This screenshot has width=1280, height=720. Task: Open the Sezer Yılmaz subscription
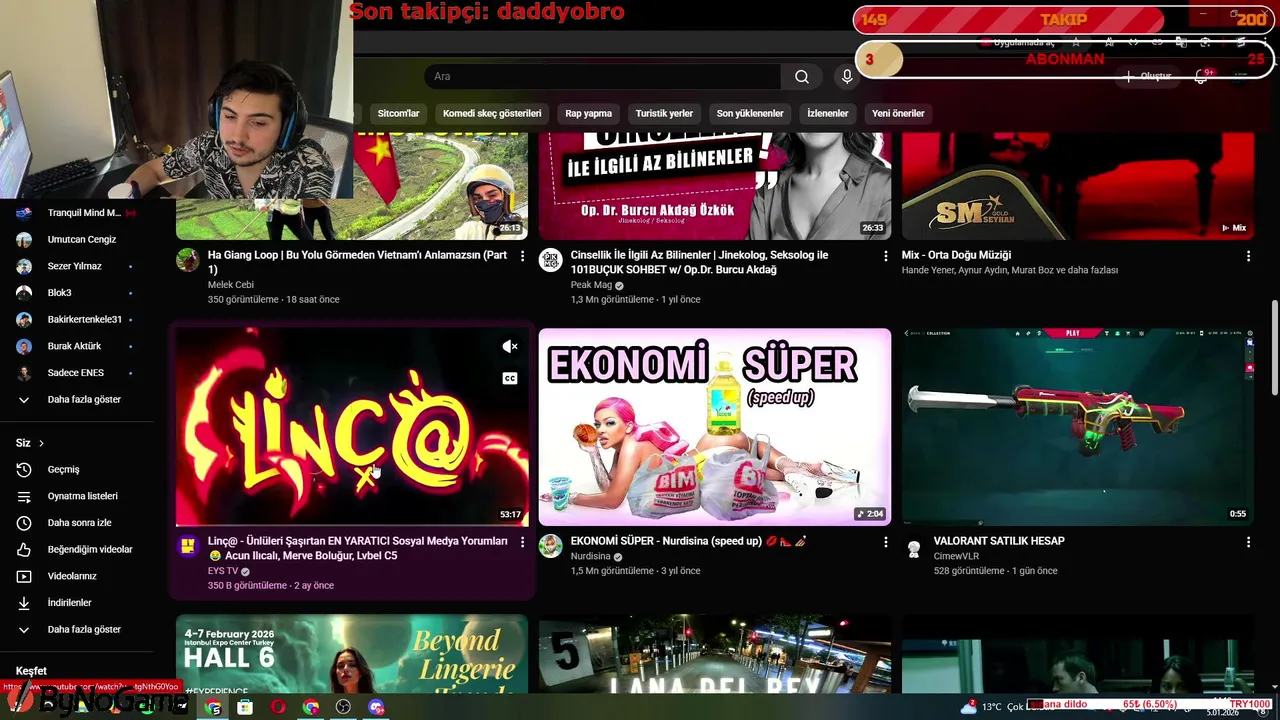point(76,266)
